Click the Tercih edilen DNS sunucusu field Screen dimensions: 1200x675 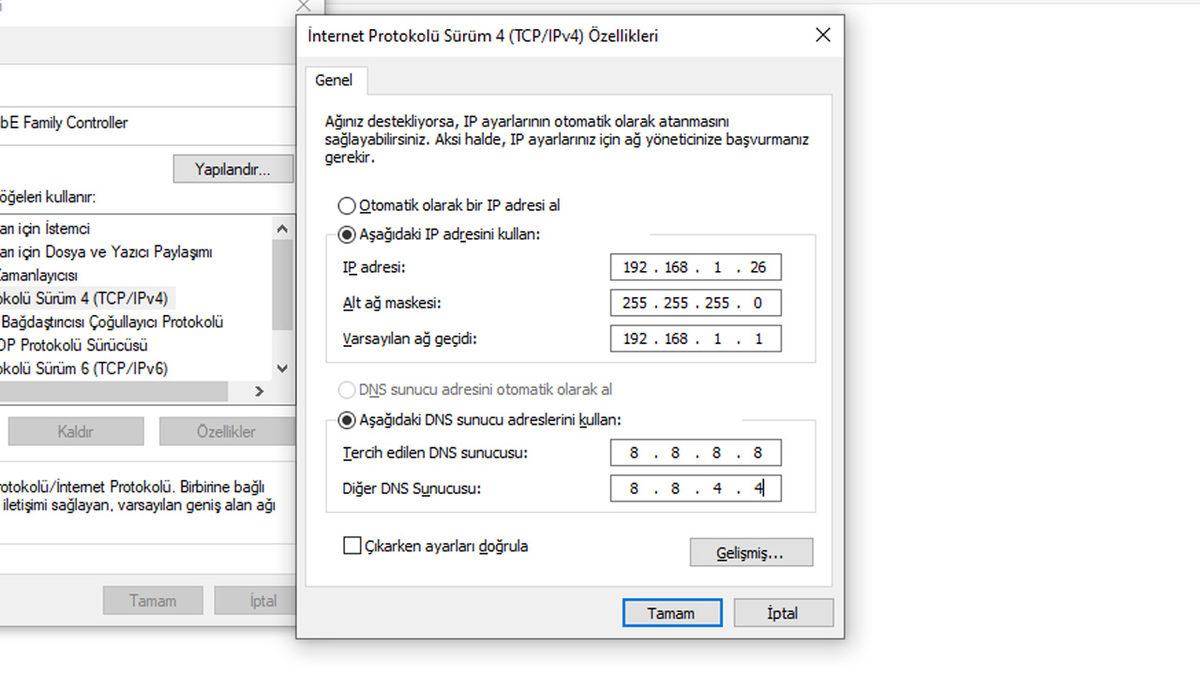click(696, 452)
